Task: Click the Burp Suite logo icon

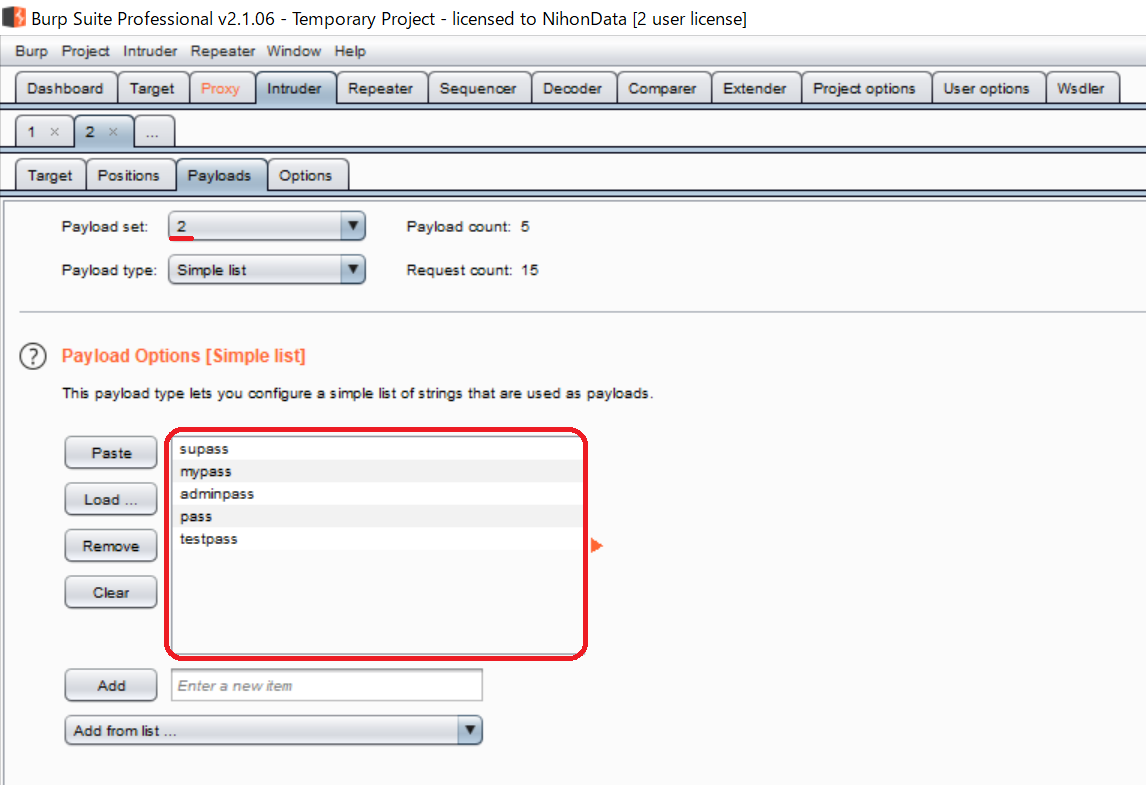Action: click(13, 17)
